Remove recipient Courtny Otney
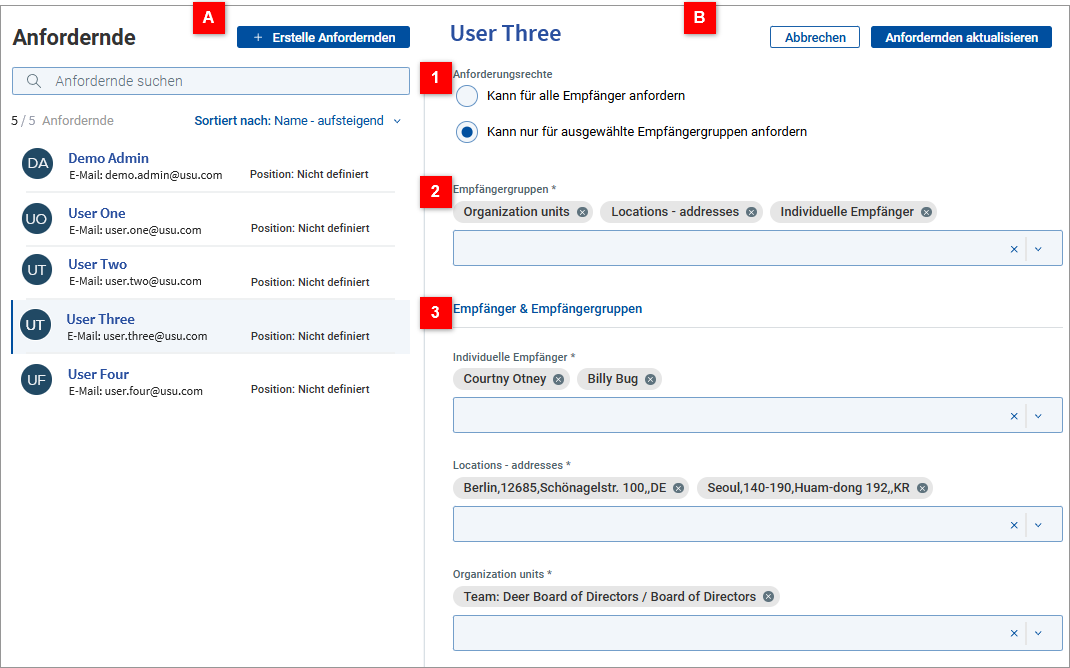This screenshot has height=668, width=1070. [558, 379]
